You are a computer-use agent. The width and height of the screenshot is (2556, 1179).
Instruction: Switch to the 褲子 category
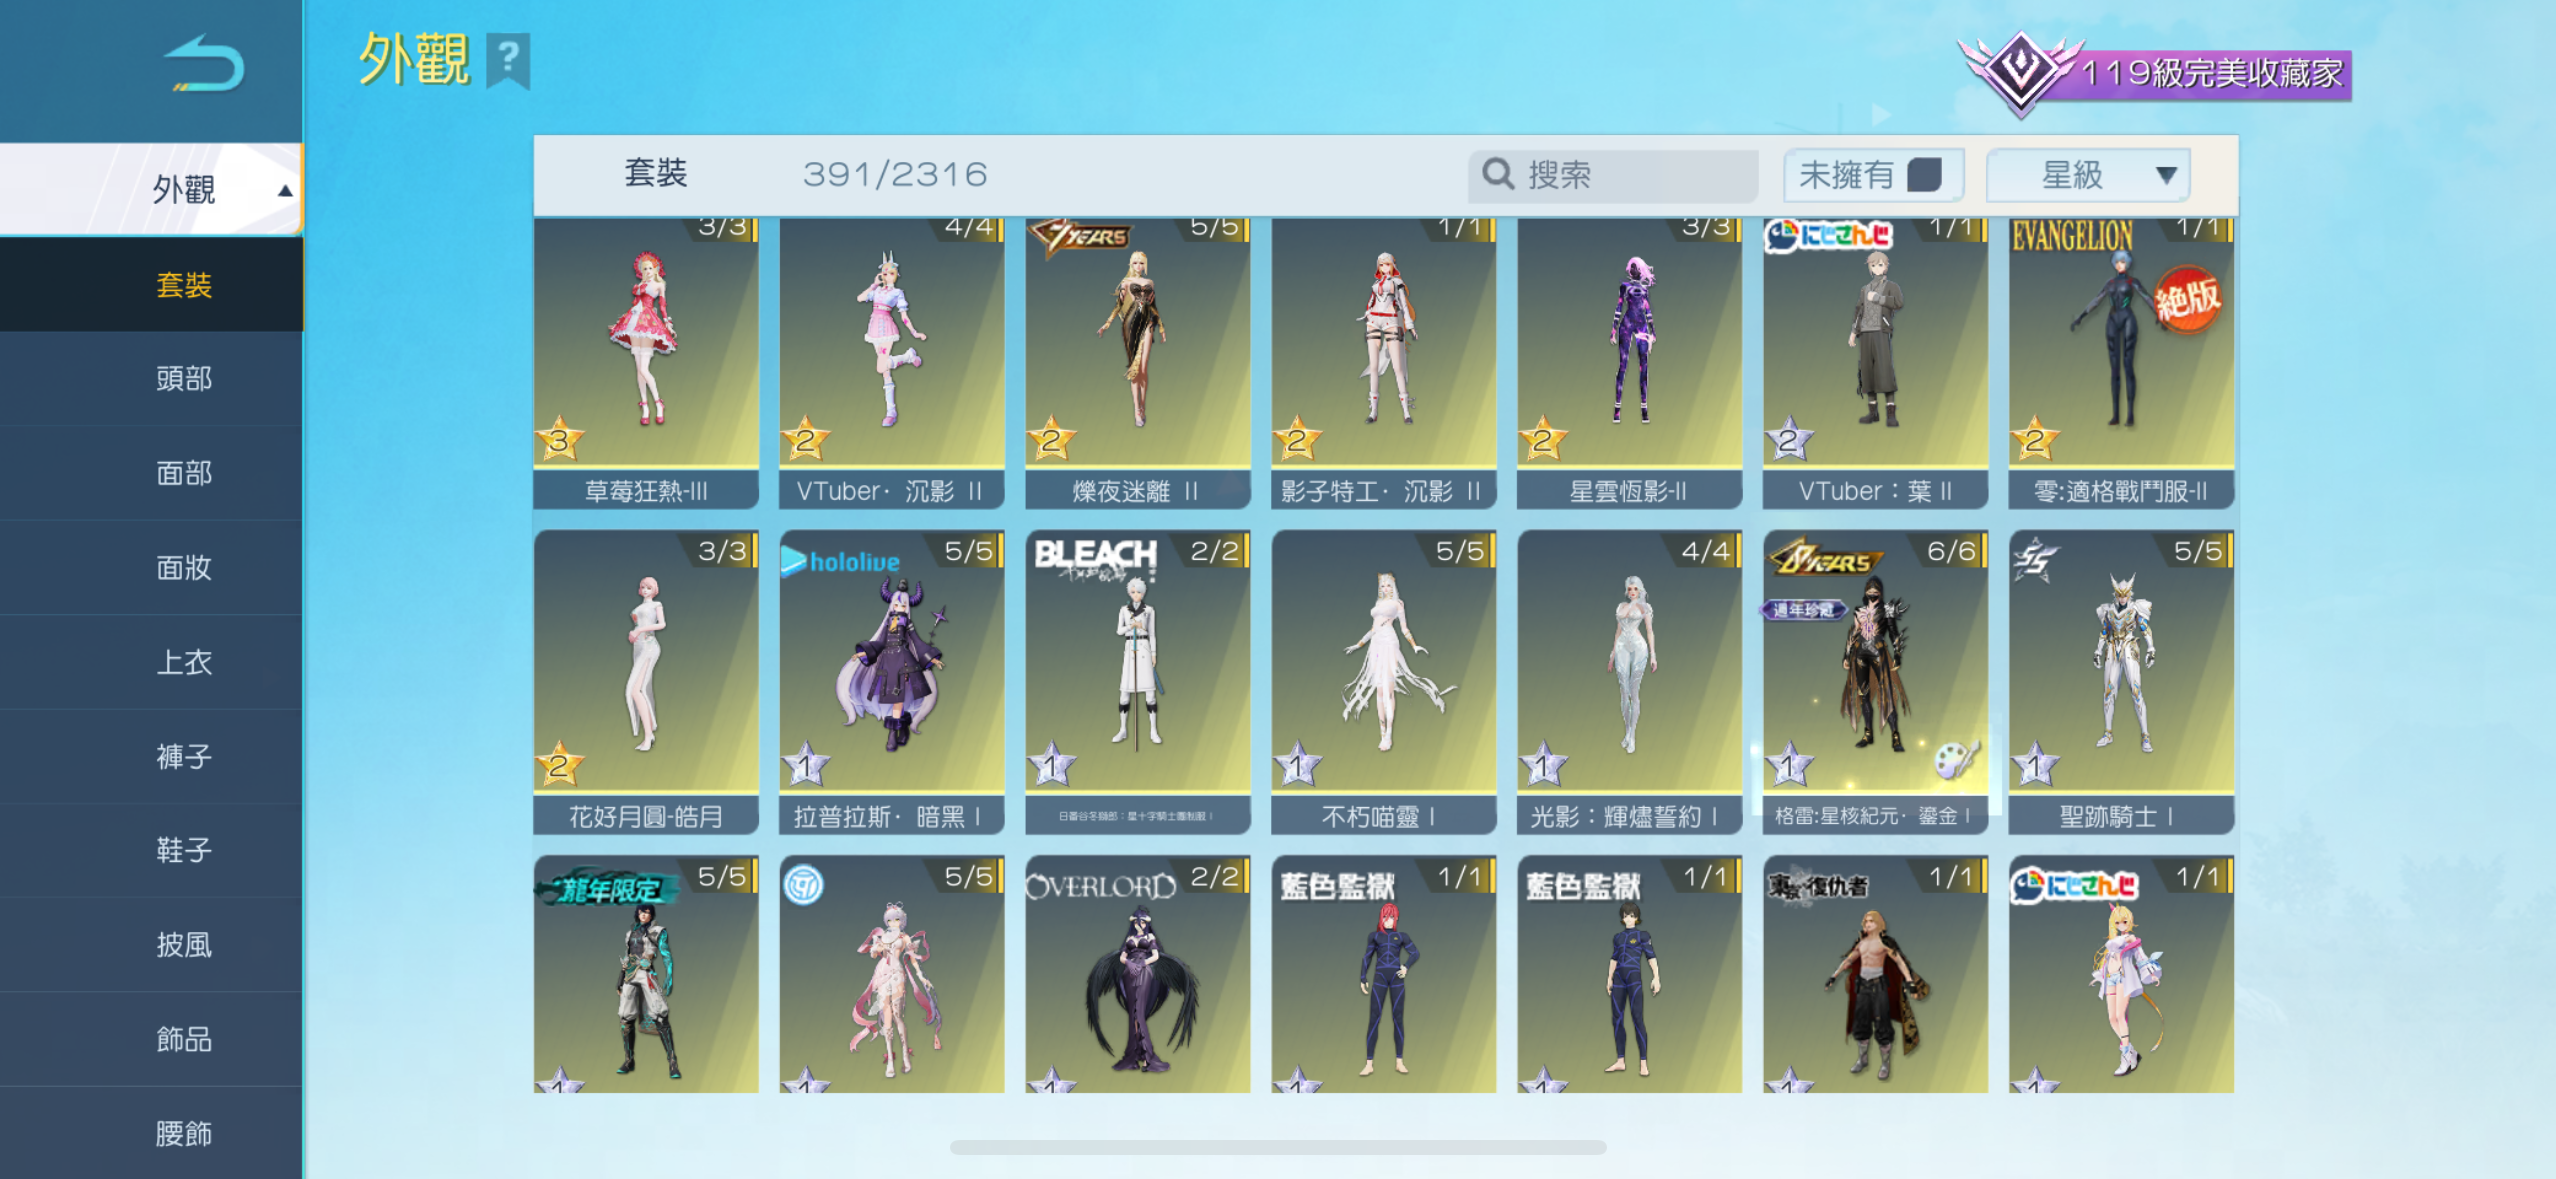(x=152, y=757)
